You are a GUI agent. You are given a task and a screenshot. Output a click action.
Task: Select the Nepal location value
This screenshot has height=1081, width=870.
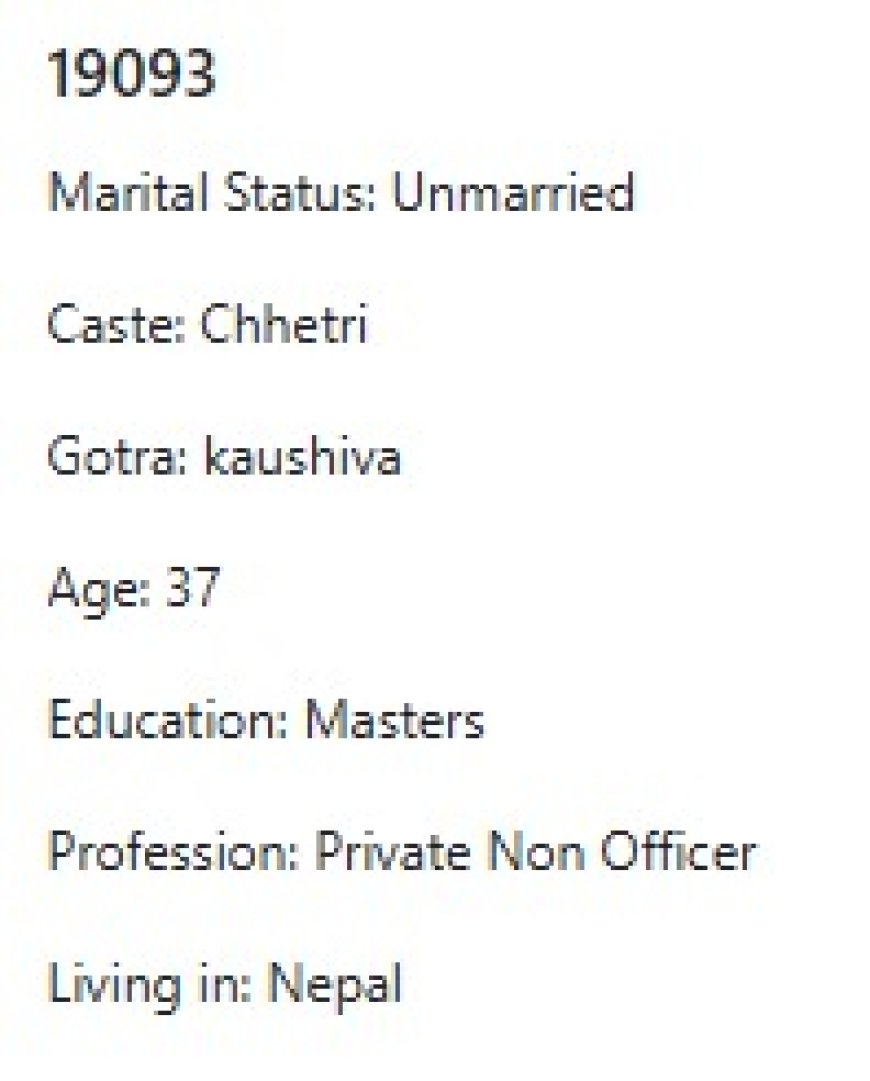[334, 985]
